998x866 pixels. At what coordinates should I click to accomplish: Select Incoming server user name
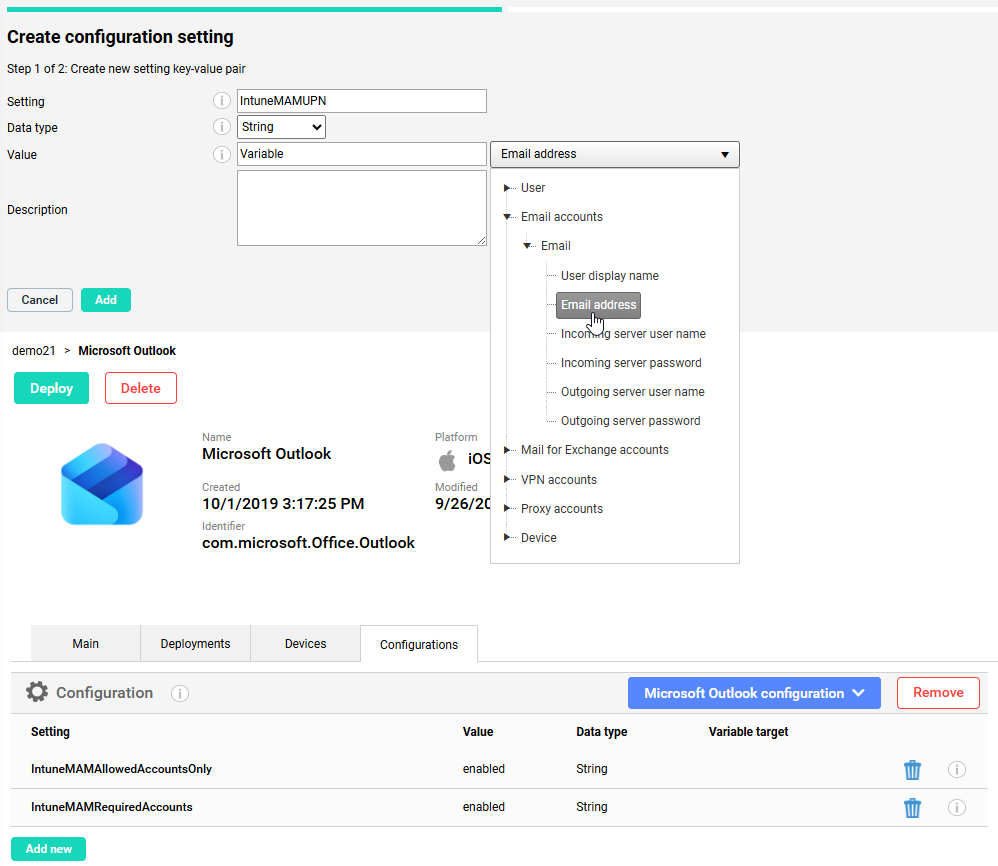click(x=633, y=333)
